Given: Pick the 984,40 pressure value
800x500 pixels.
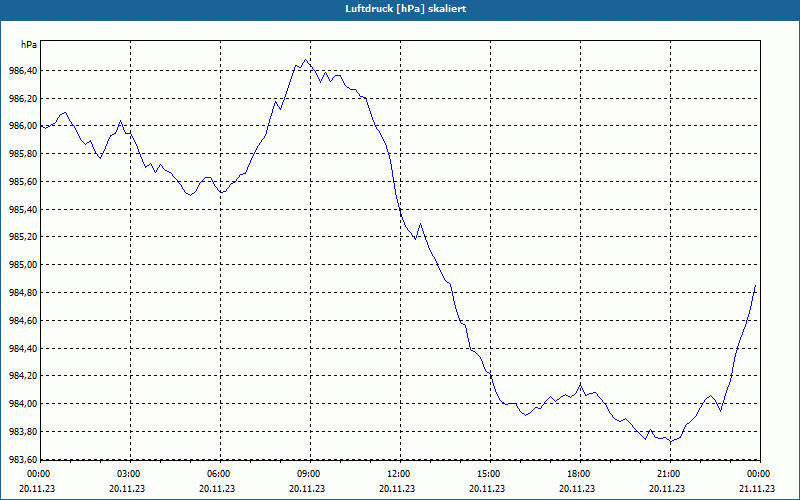Looking at the screenshot, I should tap(23, 348).
